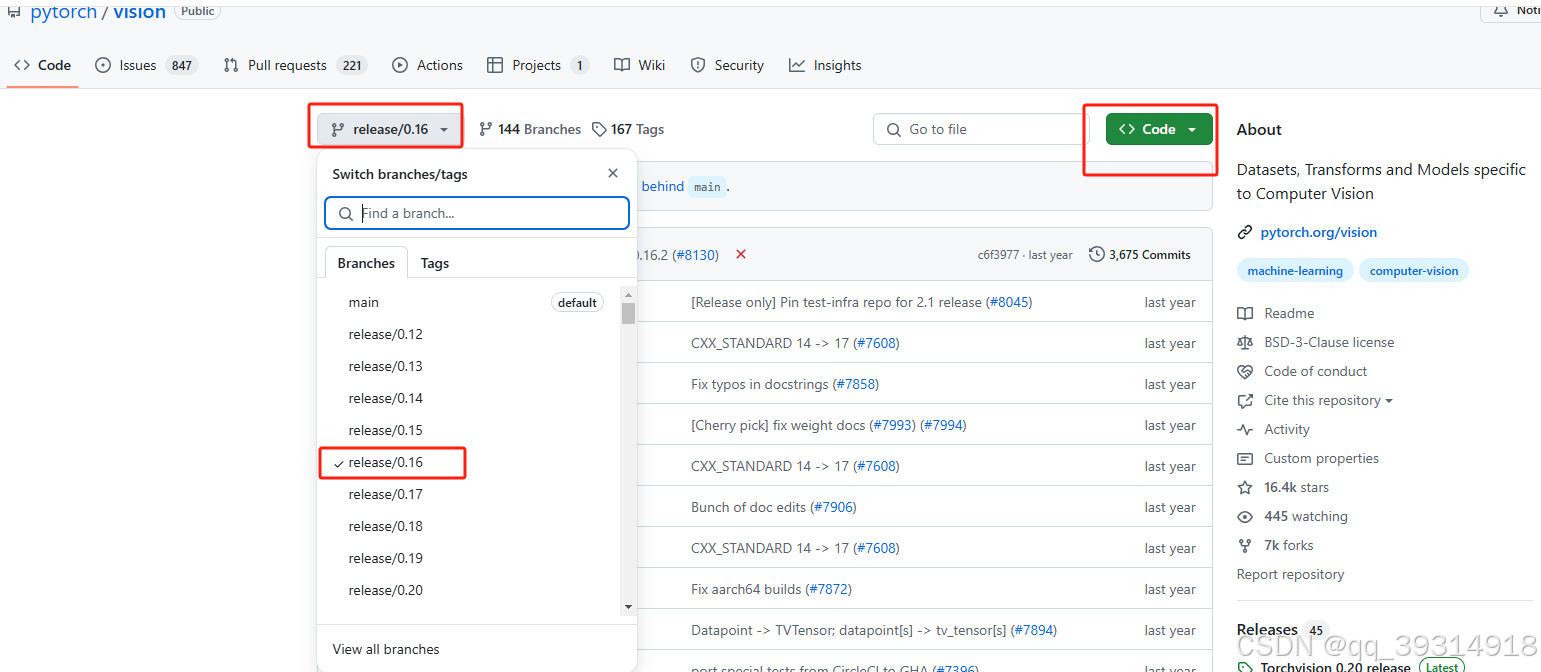Open pull request #8045 link
The height and width of the screenshot is (672, 1541).
coord(1008,302)
